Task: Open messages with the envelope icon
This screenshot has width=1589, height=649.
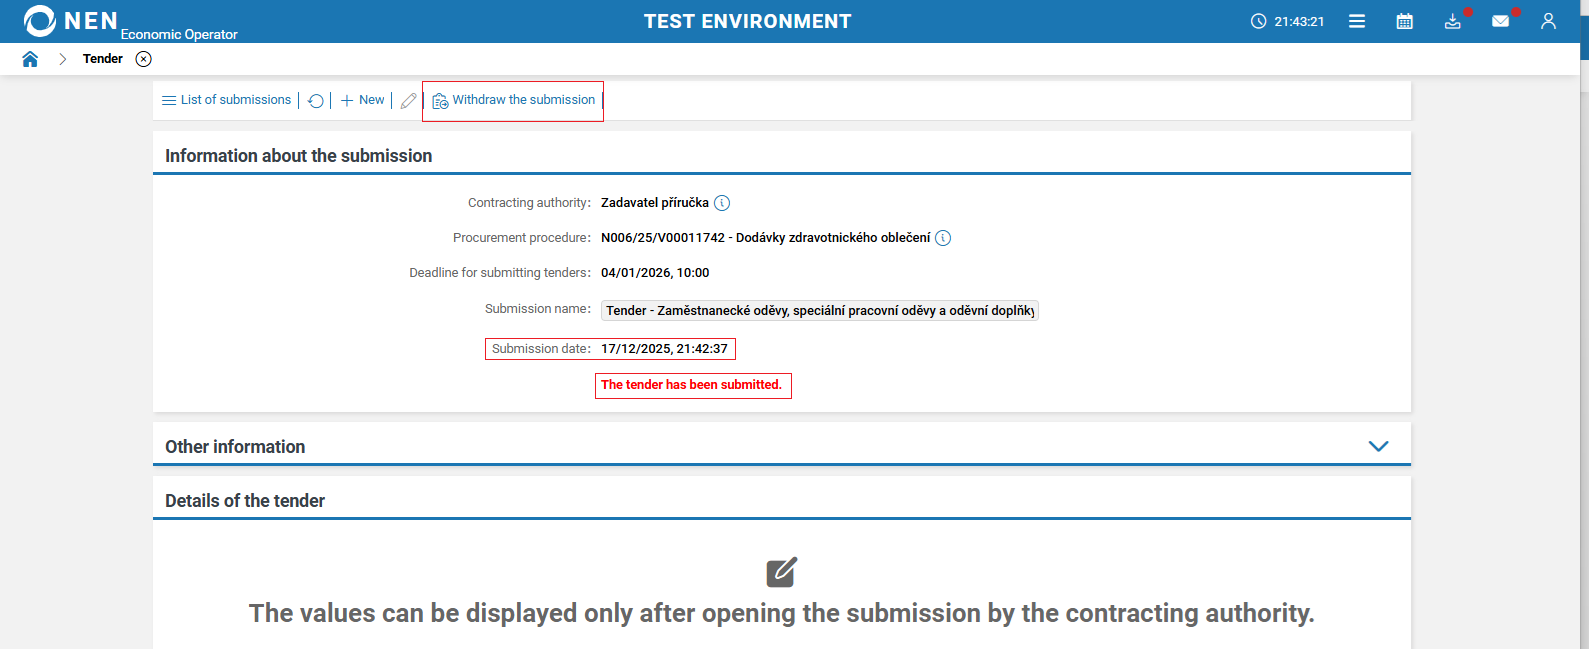Action: [1500, 20]
